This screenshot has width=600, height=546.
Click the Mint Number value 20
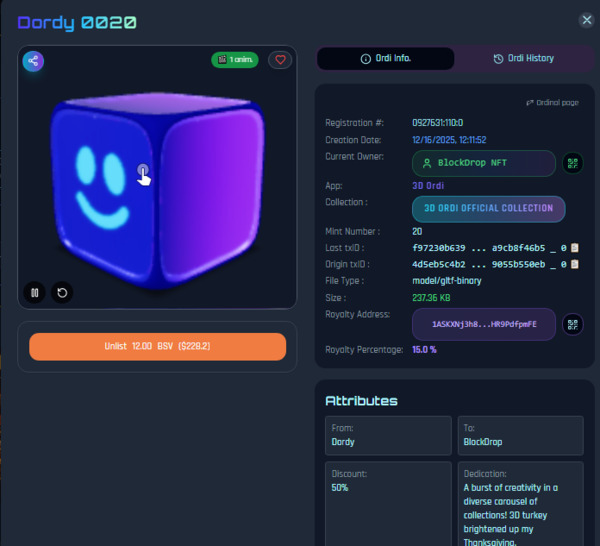click(x=417, y=231)
